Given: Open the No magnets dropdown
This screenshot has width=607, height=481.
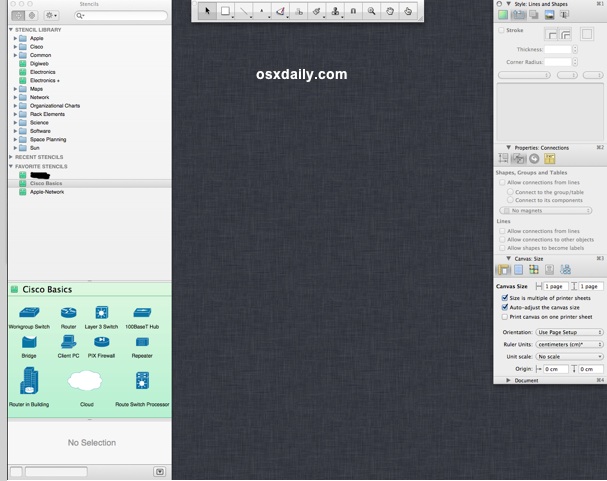Looking at the screenshot, I should click(x=546, y=211).
